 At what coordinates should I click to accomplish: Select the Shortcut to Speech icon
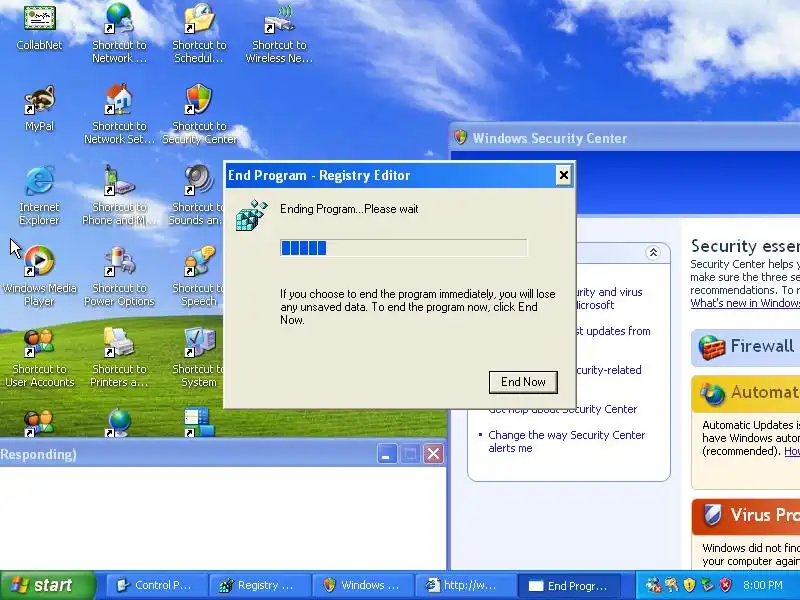click(x=199, y=276)
